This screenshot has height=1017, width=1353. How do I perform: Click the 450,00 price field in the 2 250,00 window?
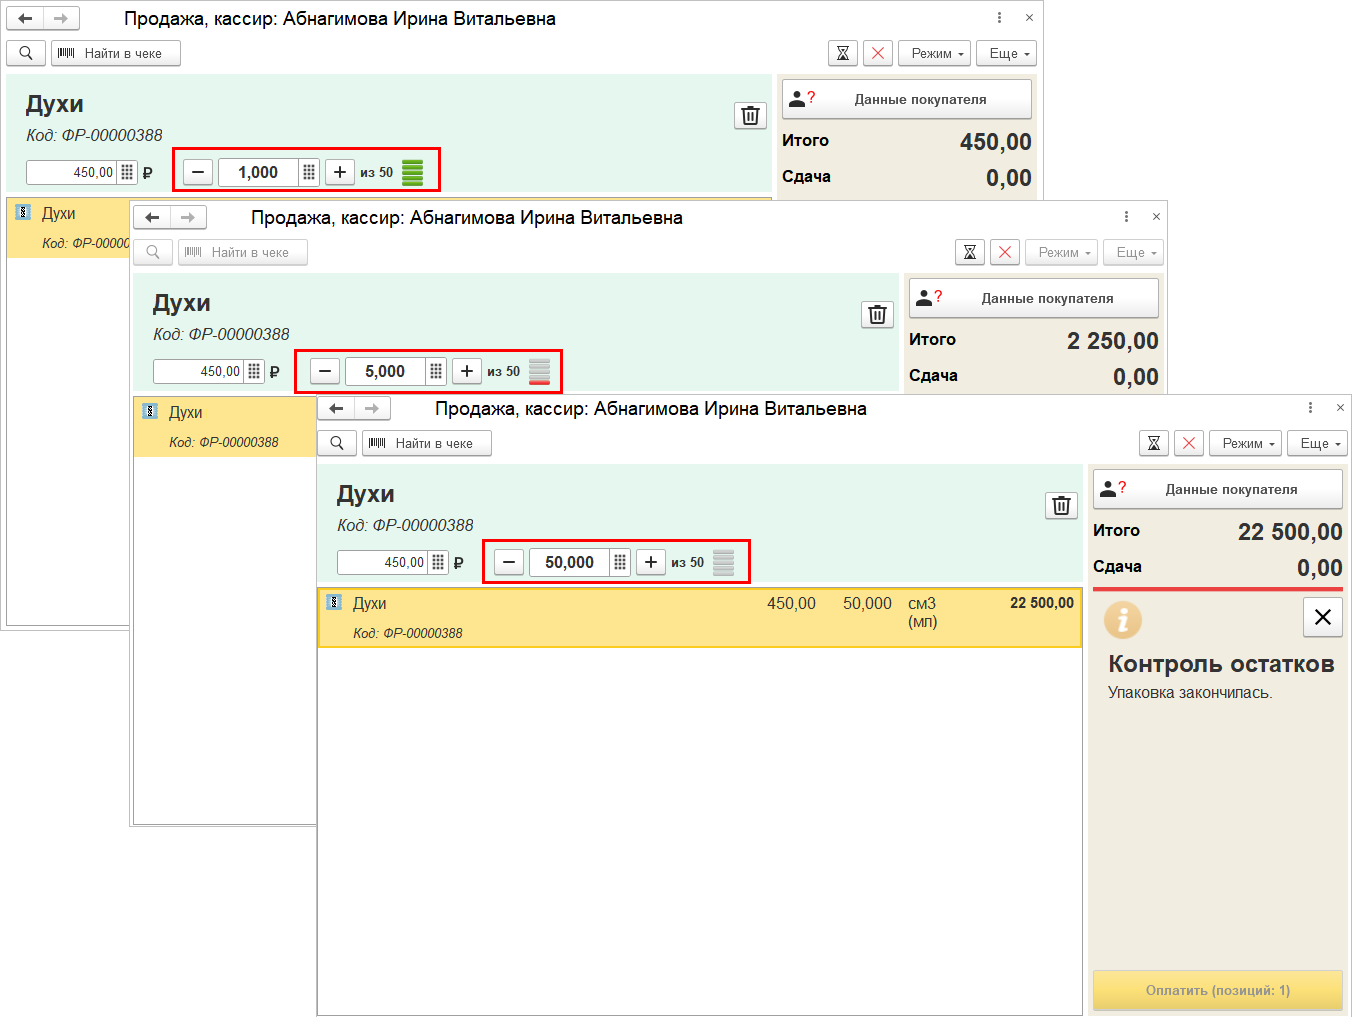(x=199, y=371)
